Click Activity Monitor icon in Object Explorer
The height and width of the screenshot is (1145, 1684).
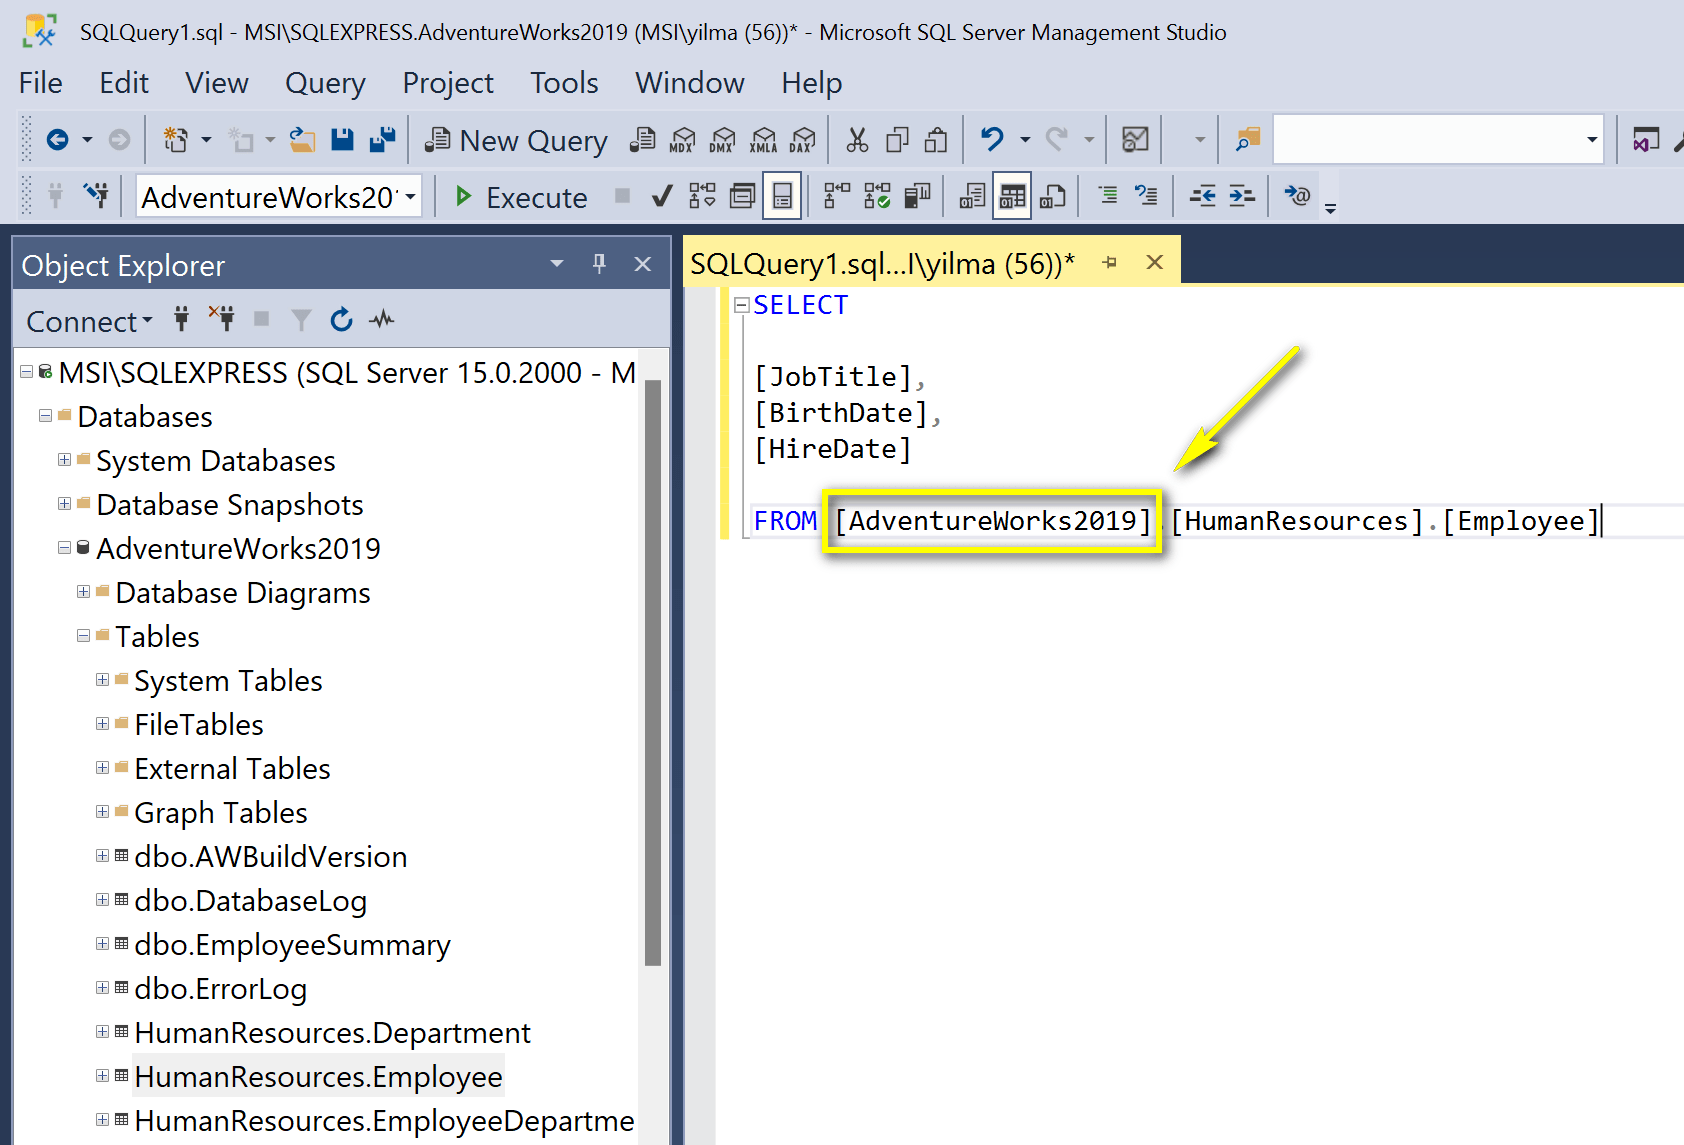tap(381, 320)
